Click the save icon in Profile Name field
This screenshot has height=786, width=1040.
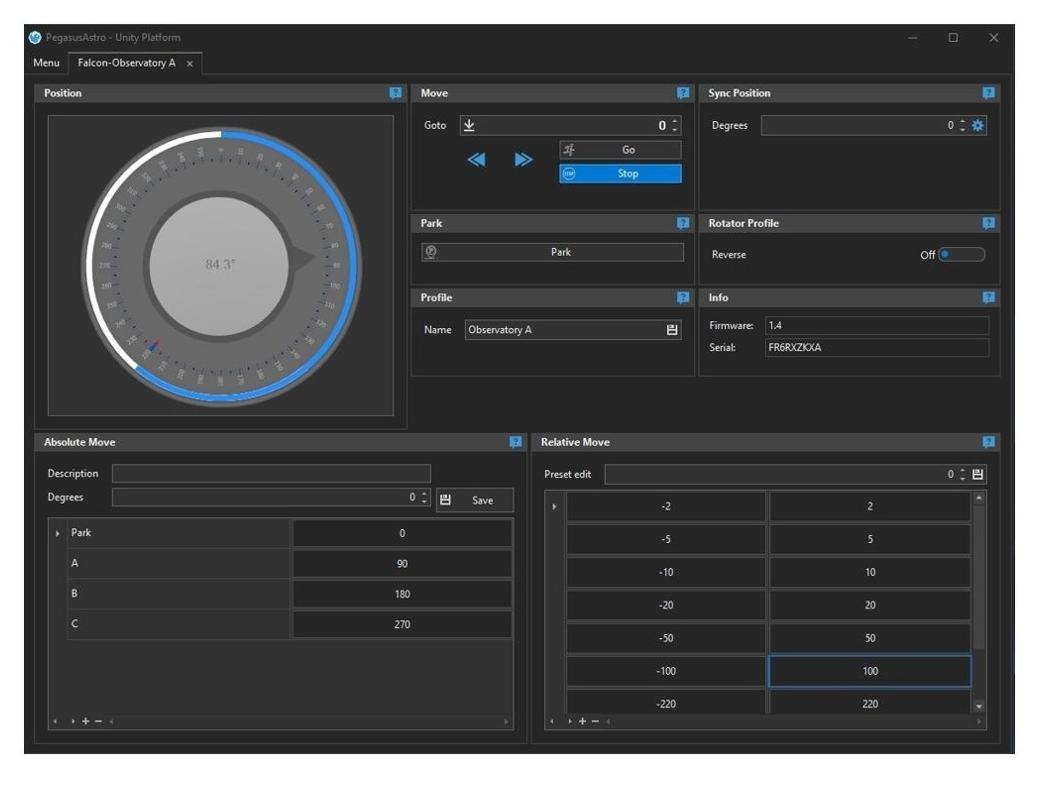[673, 330]
